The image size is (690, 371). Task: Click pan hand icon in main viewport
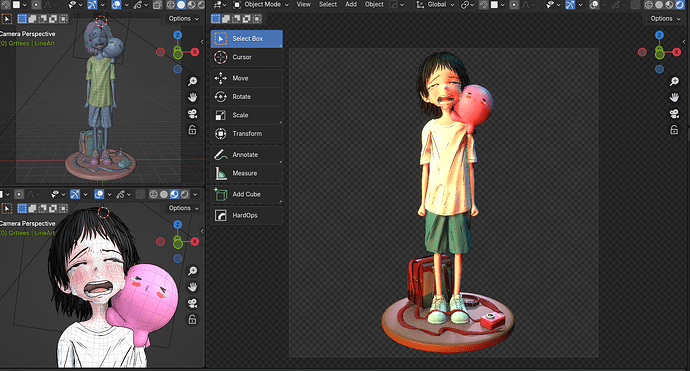674,97
